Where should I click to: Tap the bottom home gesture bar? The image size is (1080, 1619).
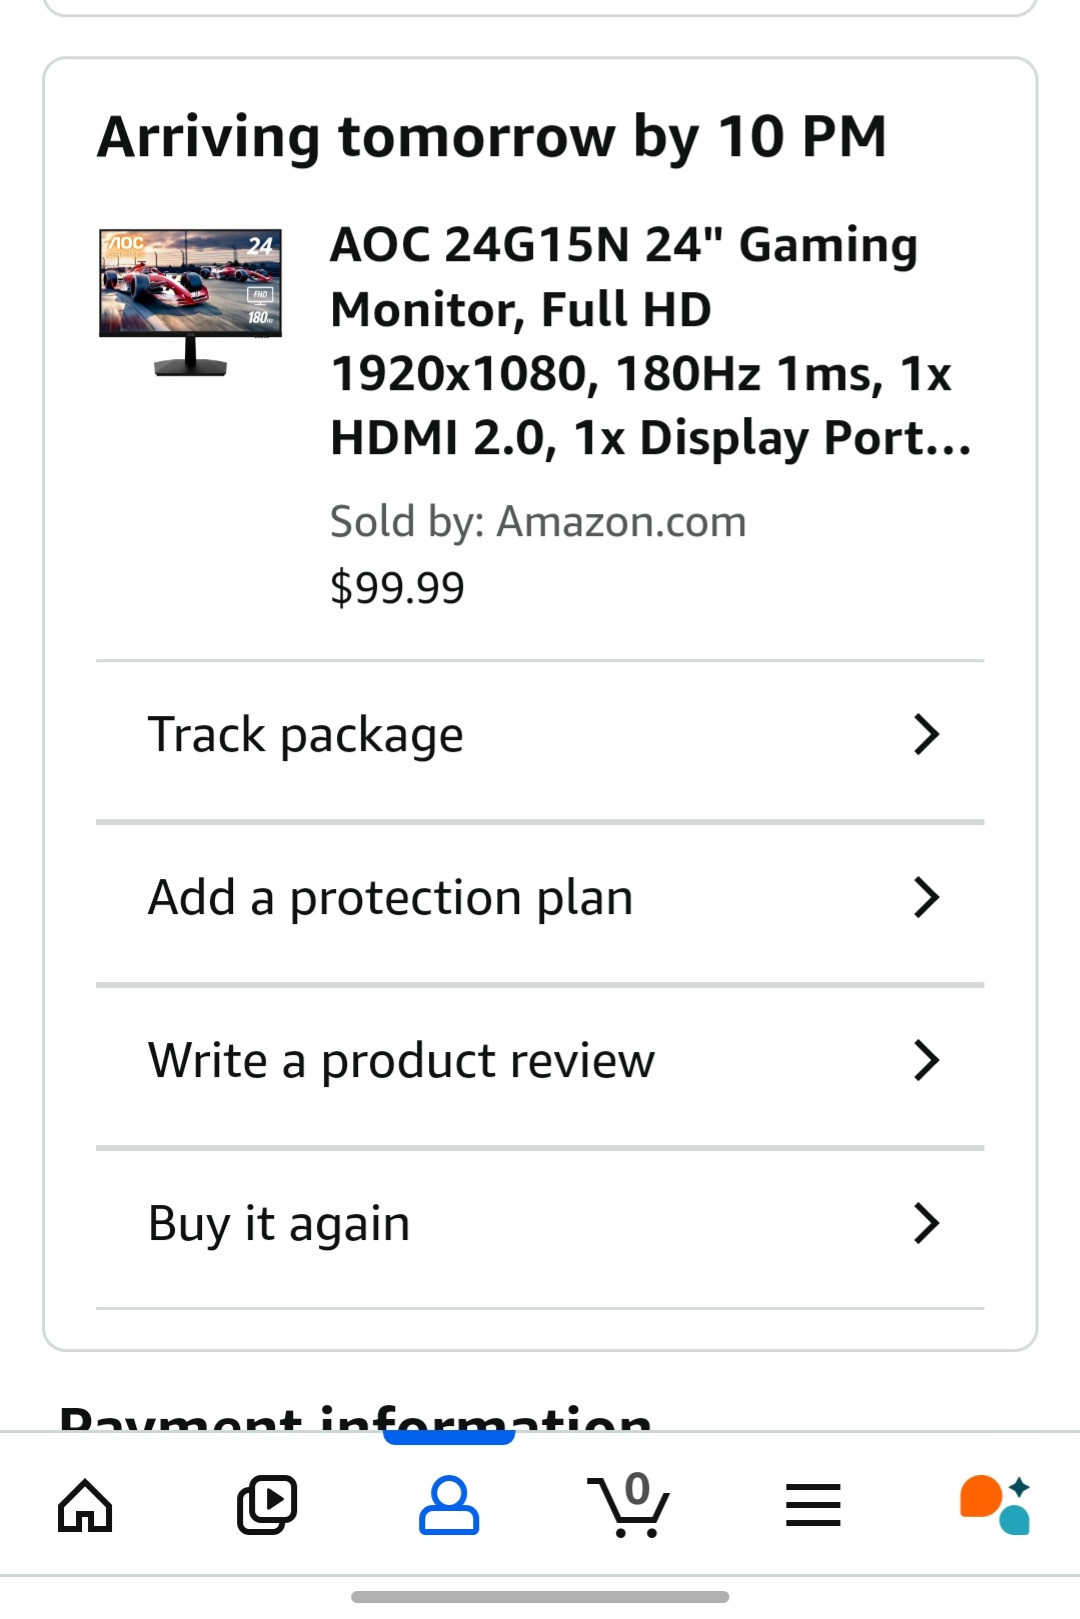(540, 1597)
